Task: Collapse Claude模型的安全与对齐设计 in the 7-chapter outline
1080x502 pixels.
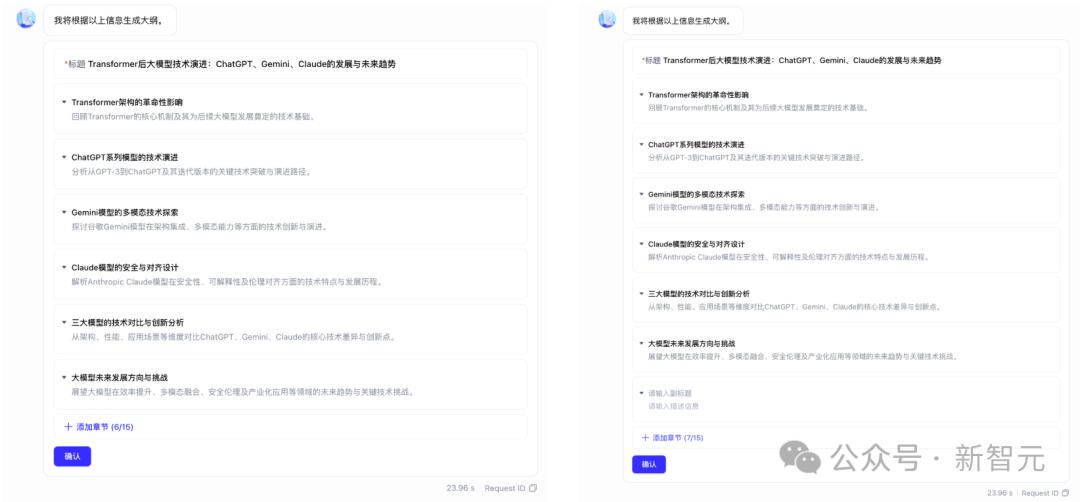Action: (641, 244)
